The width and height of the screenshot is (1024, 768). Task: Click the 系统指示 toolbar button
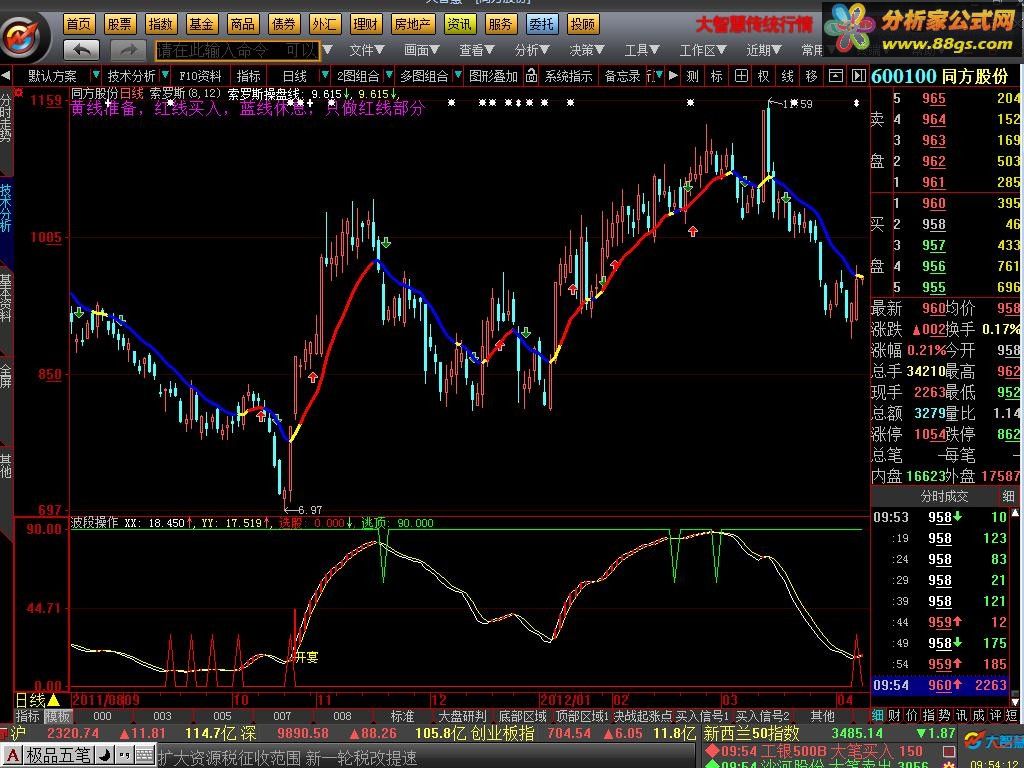pyautogui.click(x=569, y=76)
